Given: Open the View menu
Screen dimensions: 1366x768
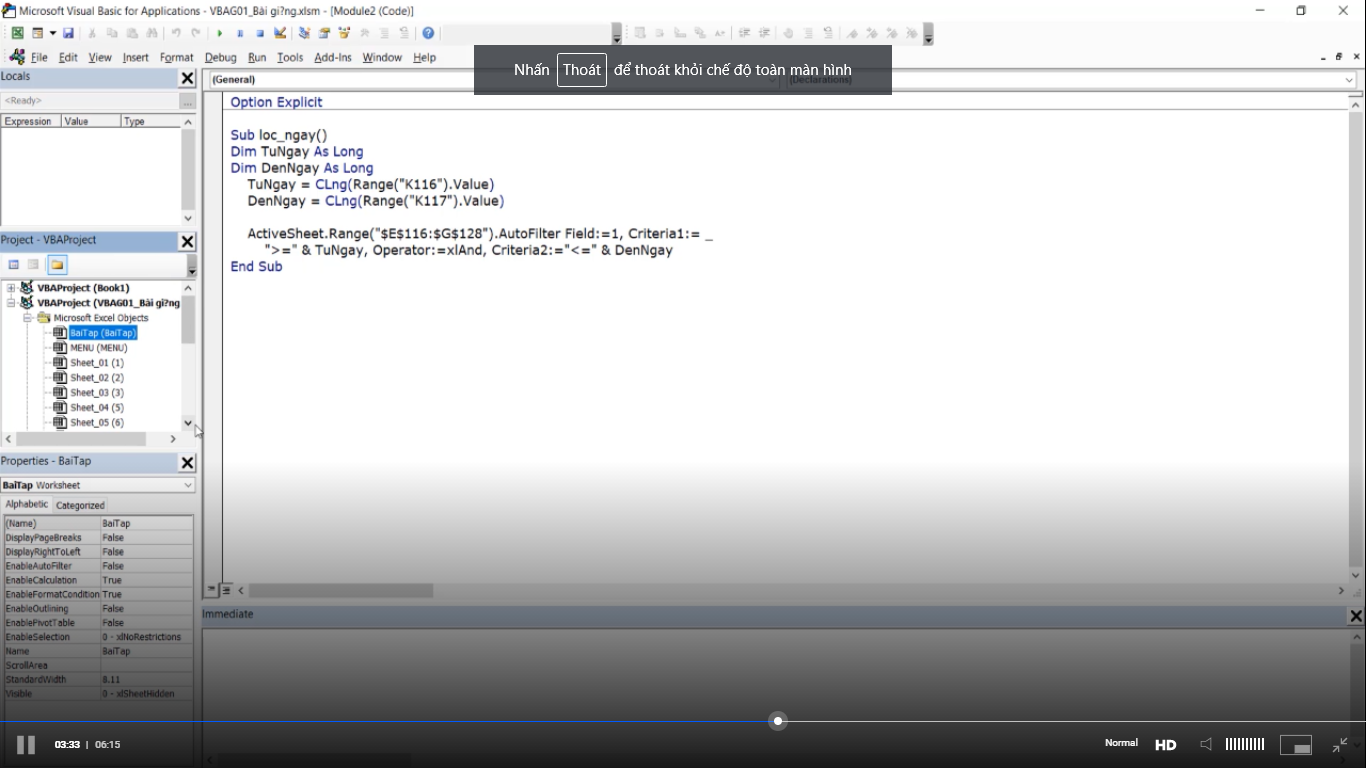Looking at the screenshot, I should click(x=100, y=58).
